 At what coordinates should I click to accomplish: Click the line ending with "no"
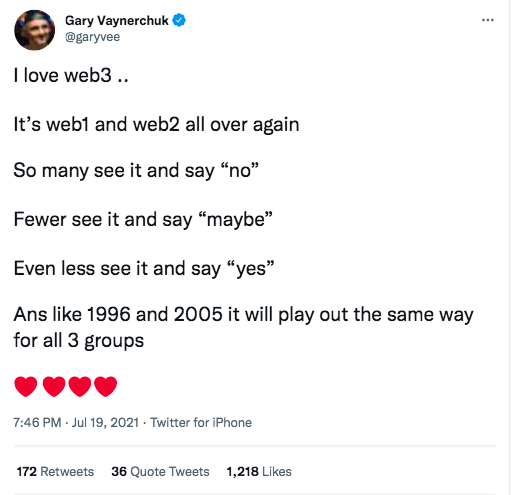point(136,171)
